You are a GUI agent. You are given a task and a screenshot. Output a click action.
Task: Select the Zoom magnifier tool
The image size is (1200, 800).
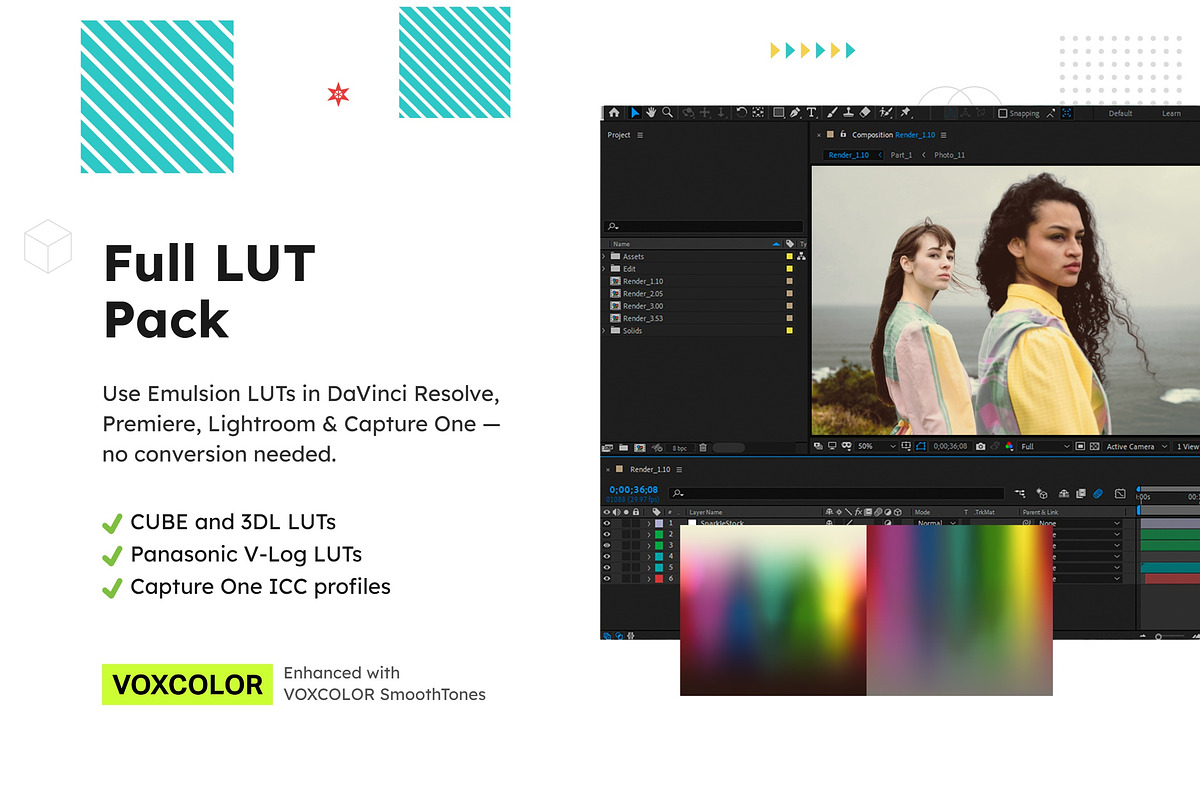pyautogui.click(x=667, y=113)
